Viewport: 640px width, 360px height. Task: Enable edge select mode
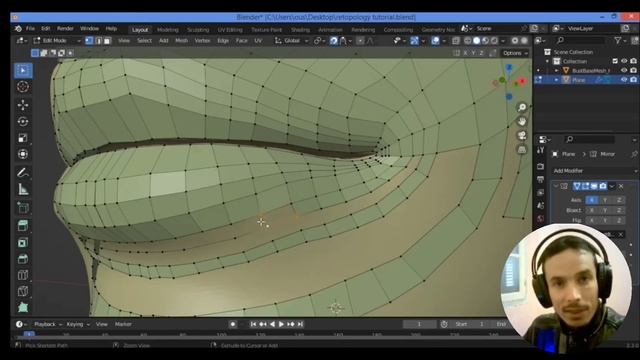tap(98, 41)
